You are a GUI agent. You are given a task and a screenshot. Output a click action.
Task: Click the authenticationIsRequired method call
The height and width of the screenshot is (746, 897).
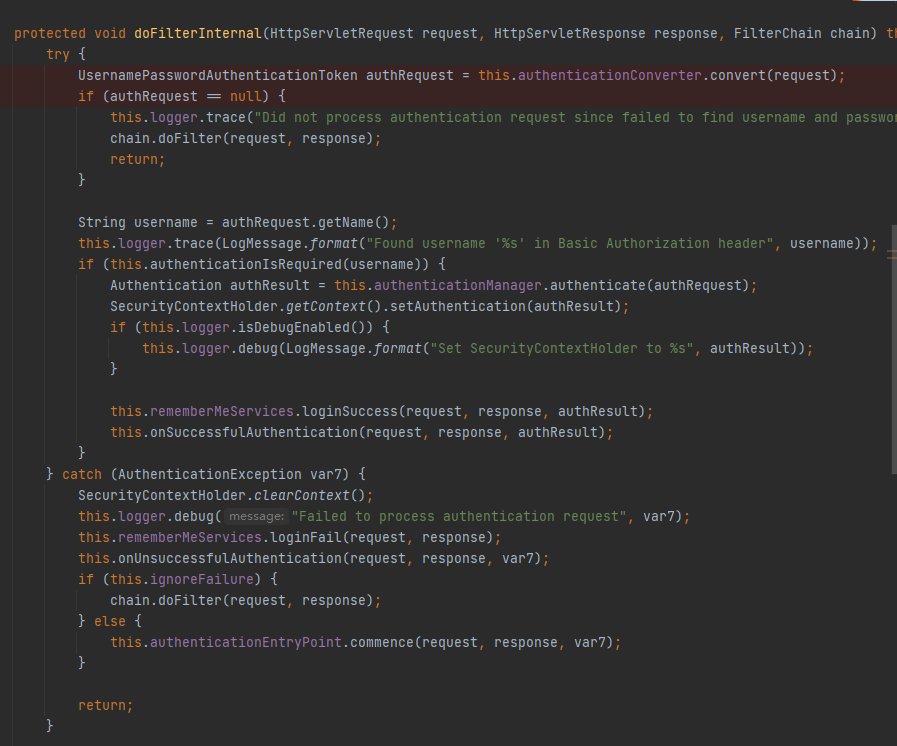click(246, 264)
